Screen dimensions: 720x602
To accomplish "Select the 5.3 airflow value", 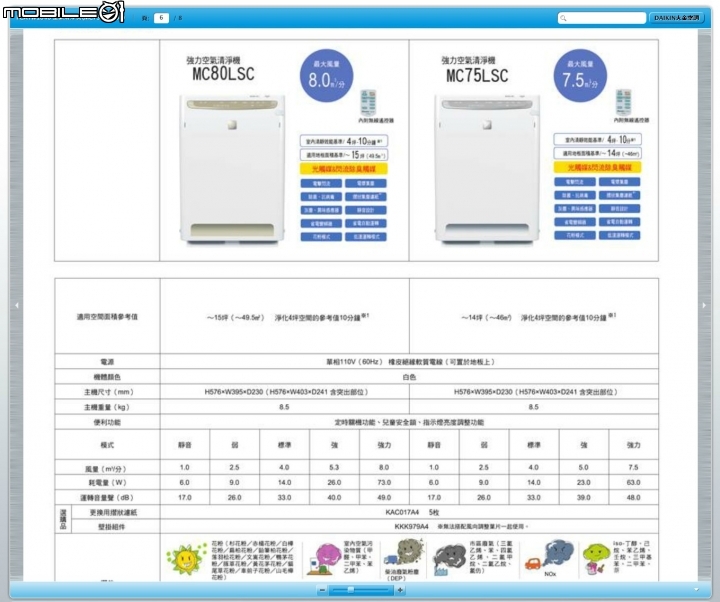I will [334, 467].
